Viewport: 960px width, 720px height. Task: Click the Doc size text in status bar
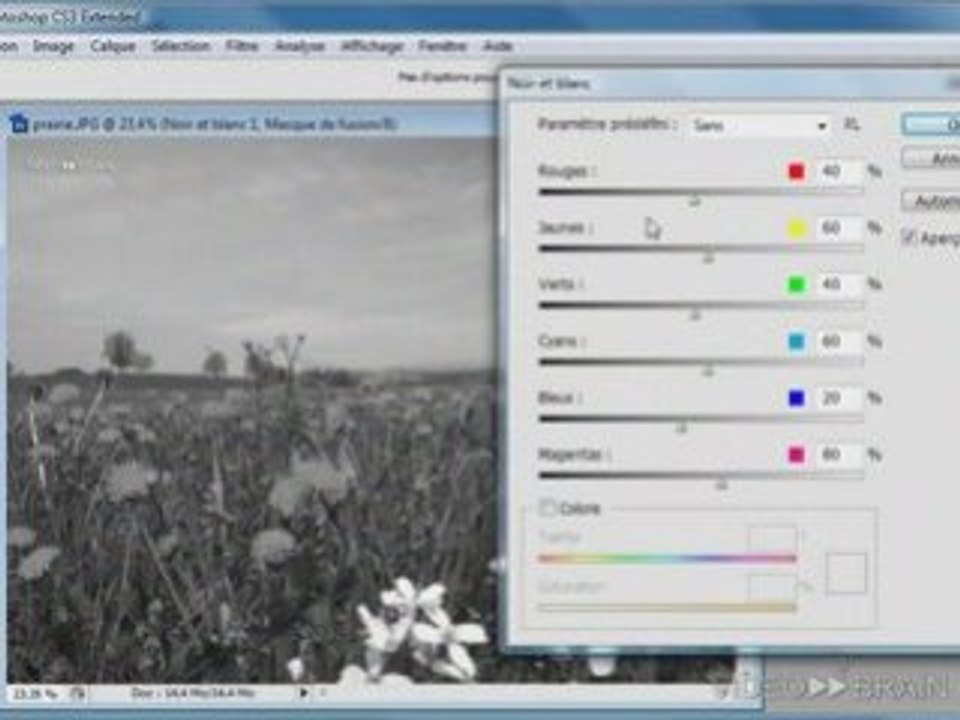(193, 693)
